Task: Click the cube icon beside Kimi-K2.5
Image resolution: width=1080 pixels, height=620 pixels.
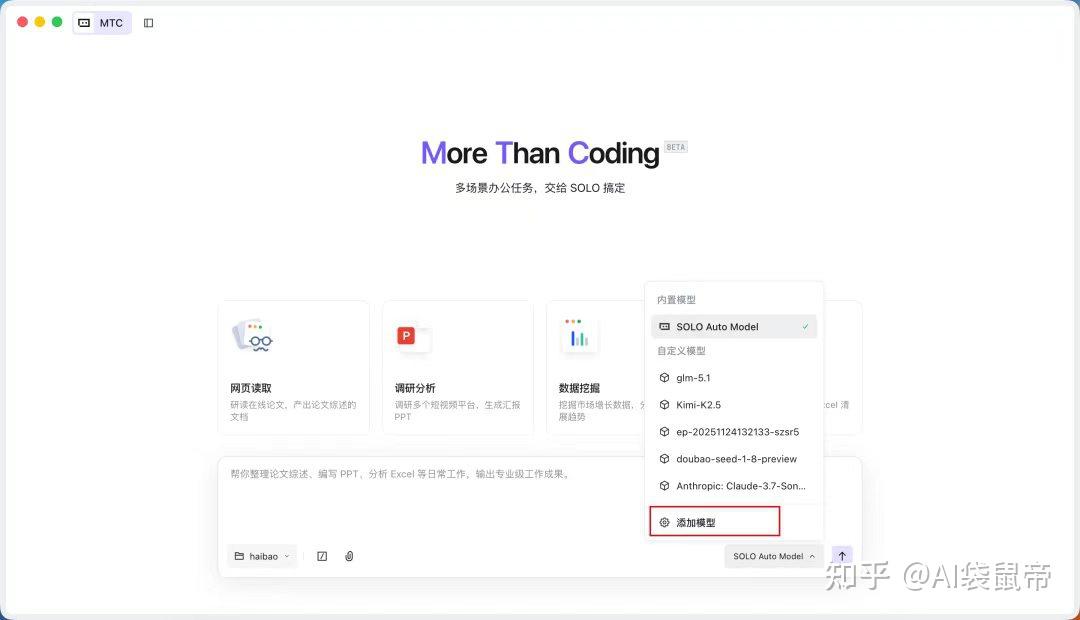Action: (664, 404)
